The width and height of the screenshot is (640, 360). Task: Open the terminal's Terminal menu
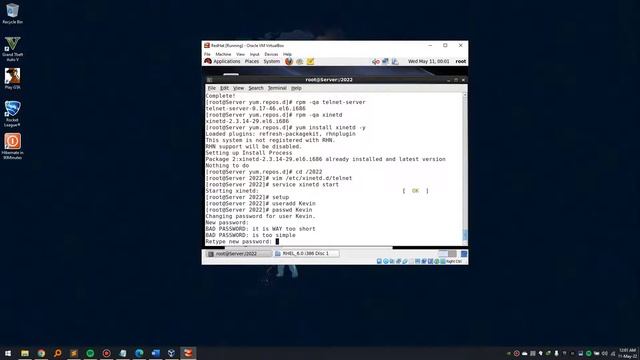(277, 88)
